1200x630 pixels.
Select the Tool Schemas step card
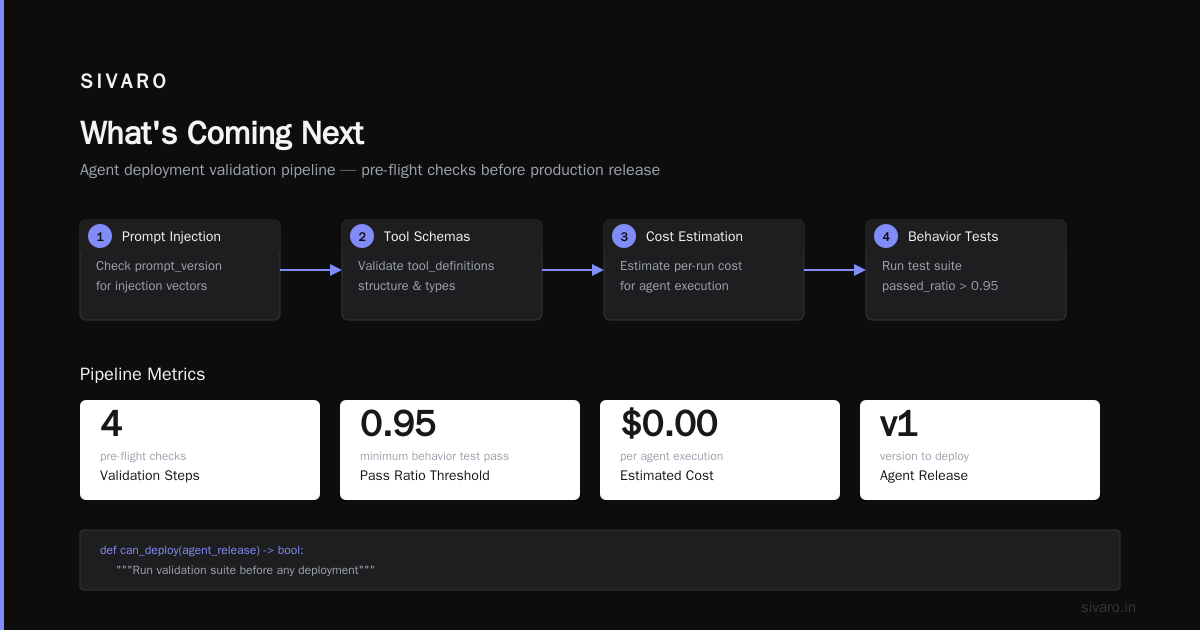point(442,270)
